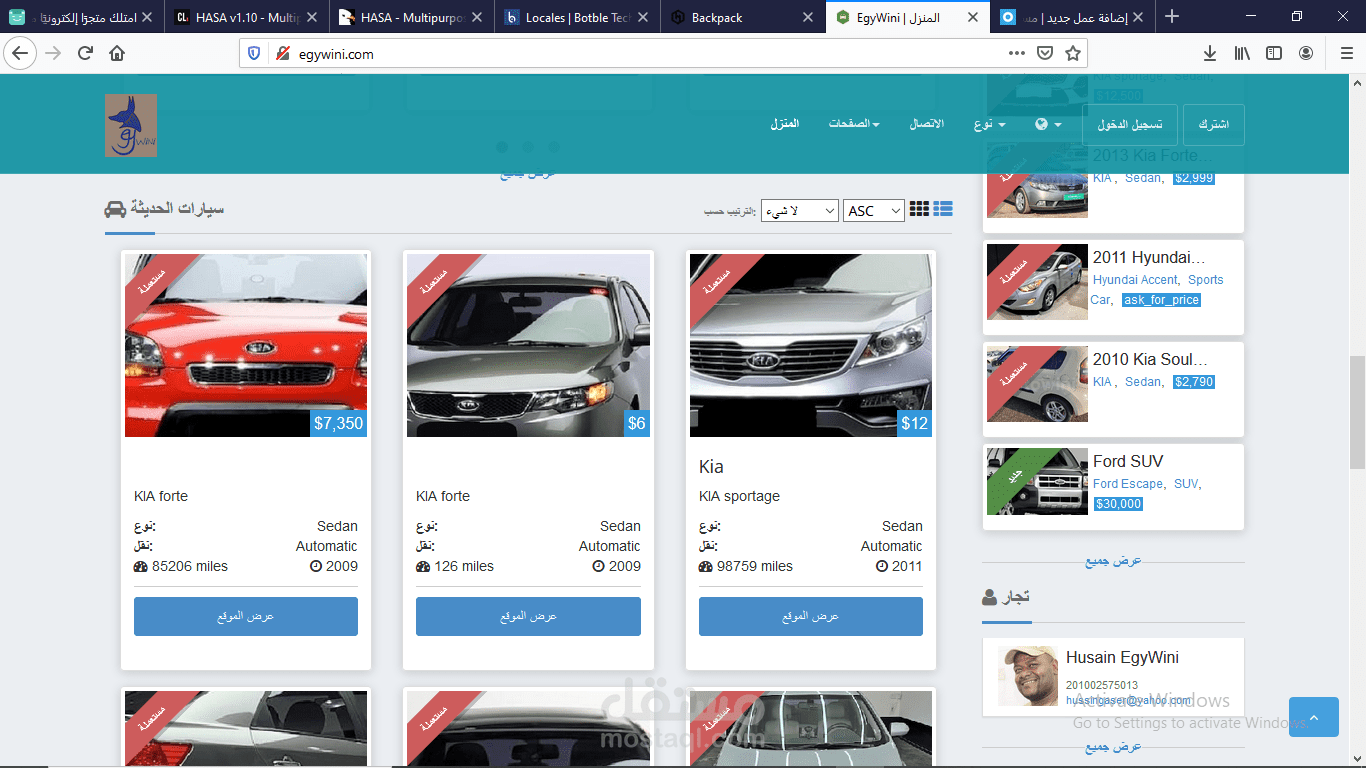Toggle the browser sidebar icon
This screenshot has height=768, width=1366.
1274,53
